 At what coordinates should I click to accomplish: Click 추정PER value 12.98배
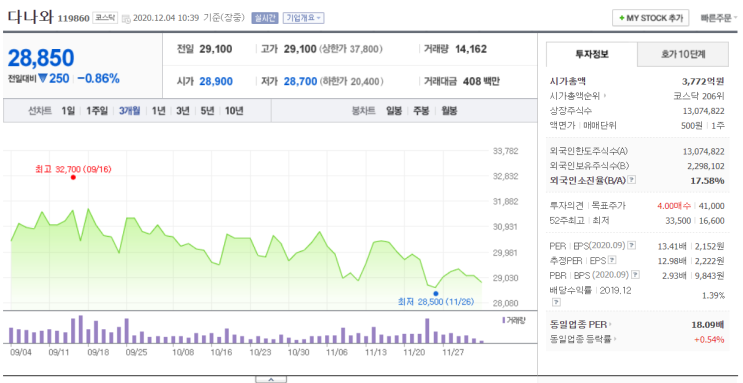(x=672, y=260)
